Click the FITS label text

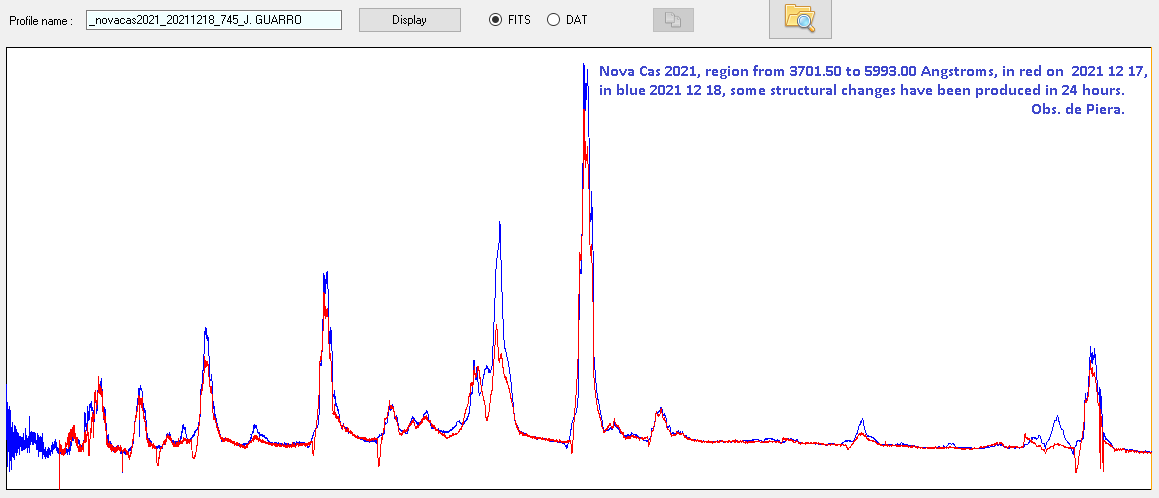519,20
